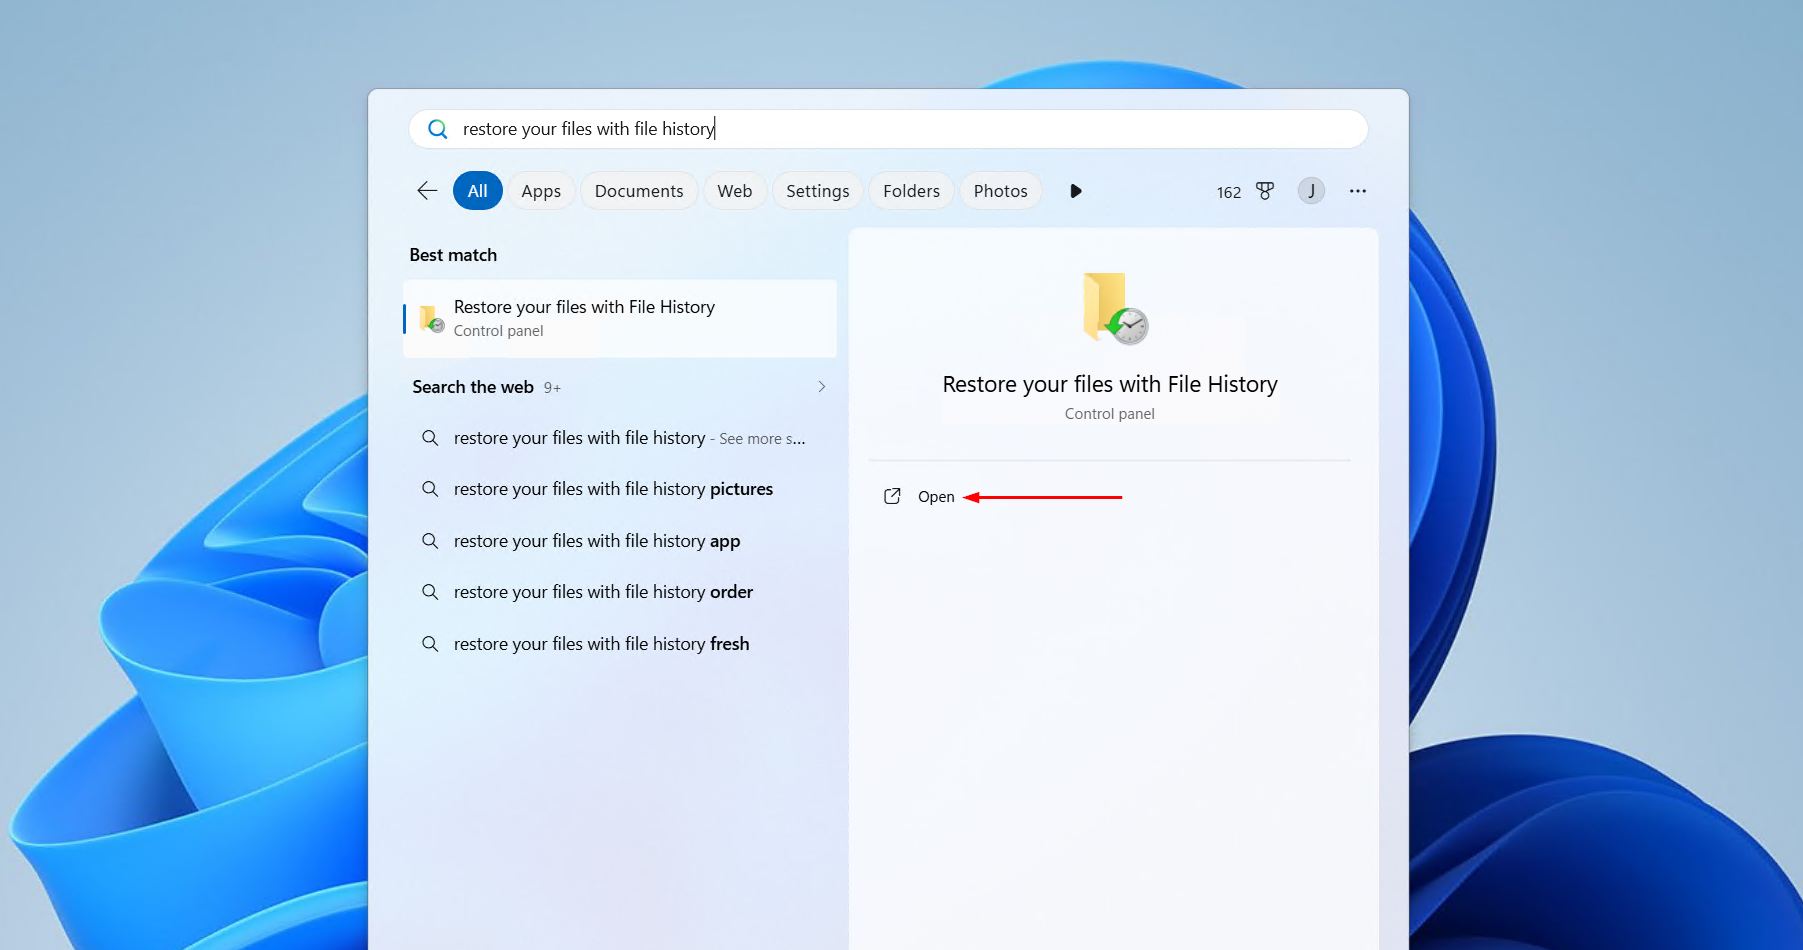The width and height of the screenshot is (1803, 950).
Task: Click the File History icon in Best match
Action: click(x=431, y=318)
